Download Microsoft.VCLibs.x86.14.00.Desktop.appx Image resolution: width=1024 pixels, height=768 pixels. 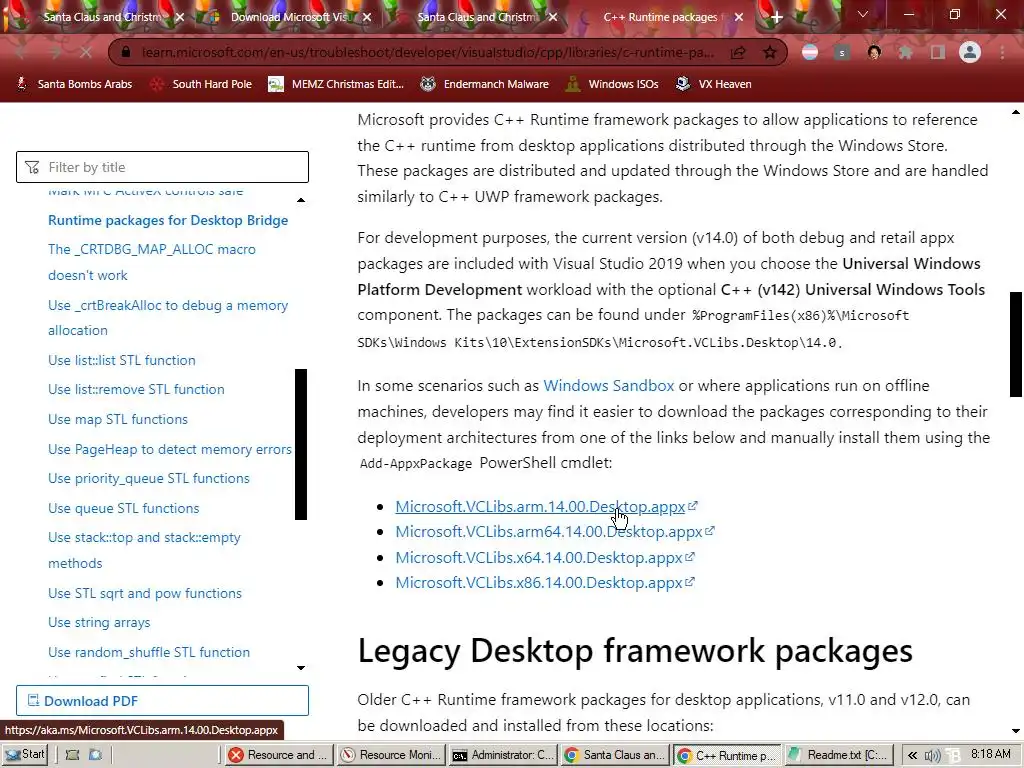545,583
